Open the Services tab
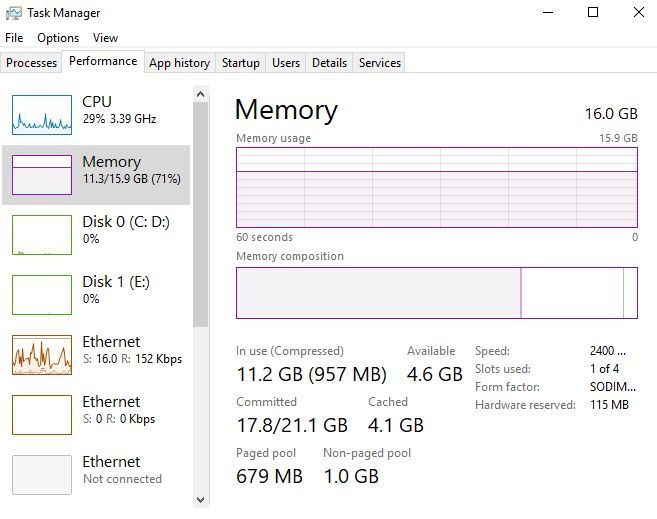This screenshot has width=657, height=519. (380, 63)
